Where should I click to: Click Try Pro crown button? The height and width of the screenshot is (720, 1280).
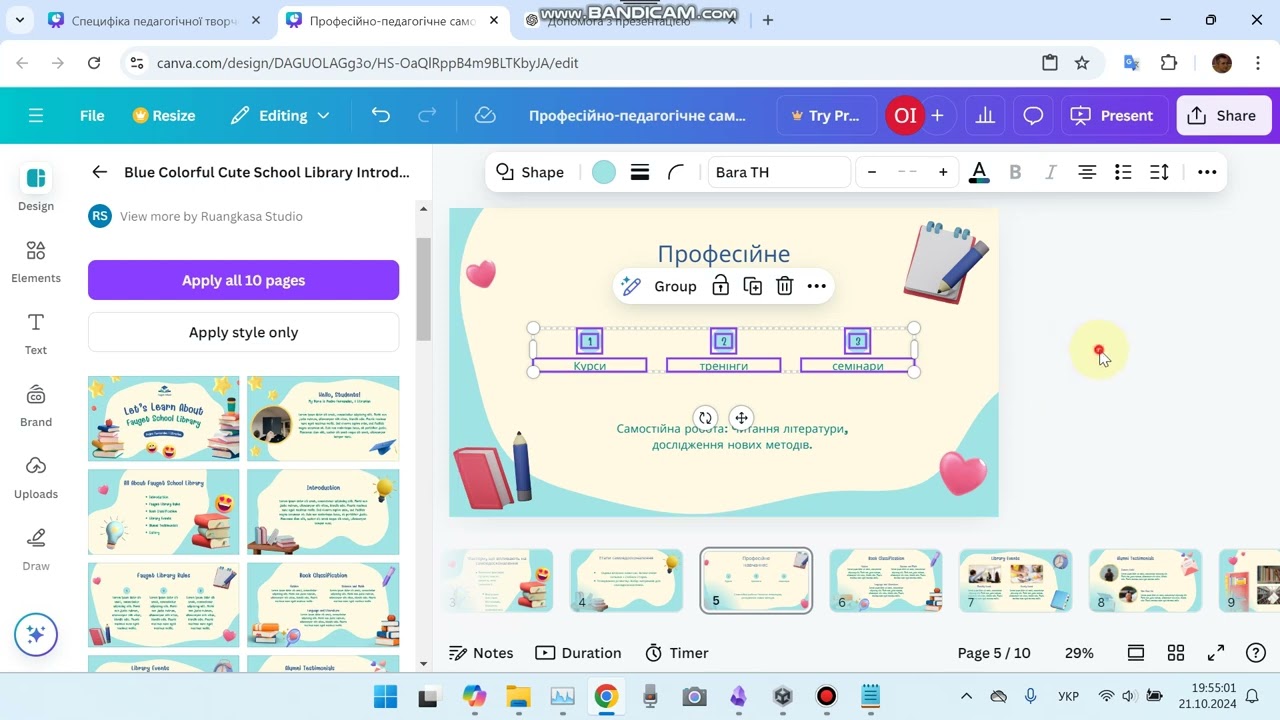point(826,116)
